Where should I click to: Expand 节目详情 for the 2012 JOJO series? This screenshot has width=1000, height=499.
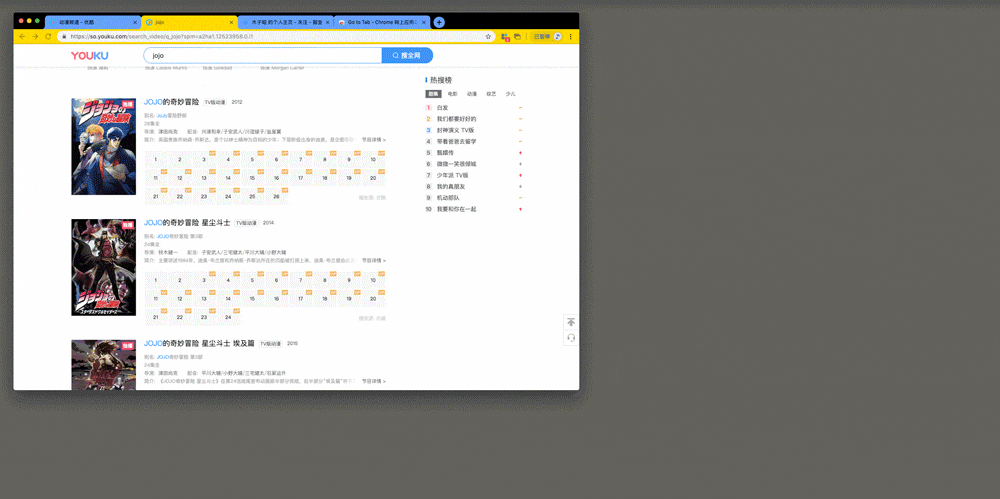(374, 139)
